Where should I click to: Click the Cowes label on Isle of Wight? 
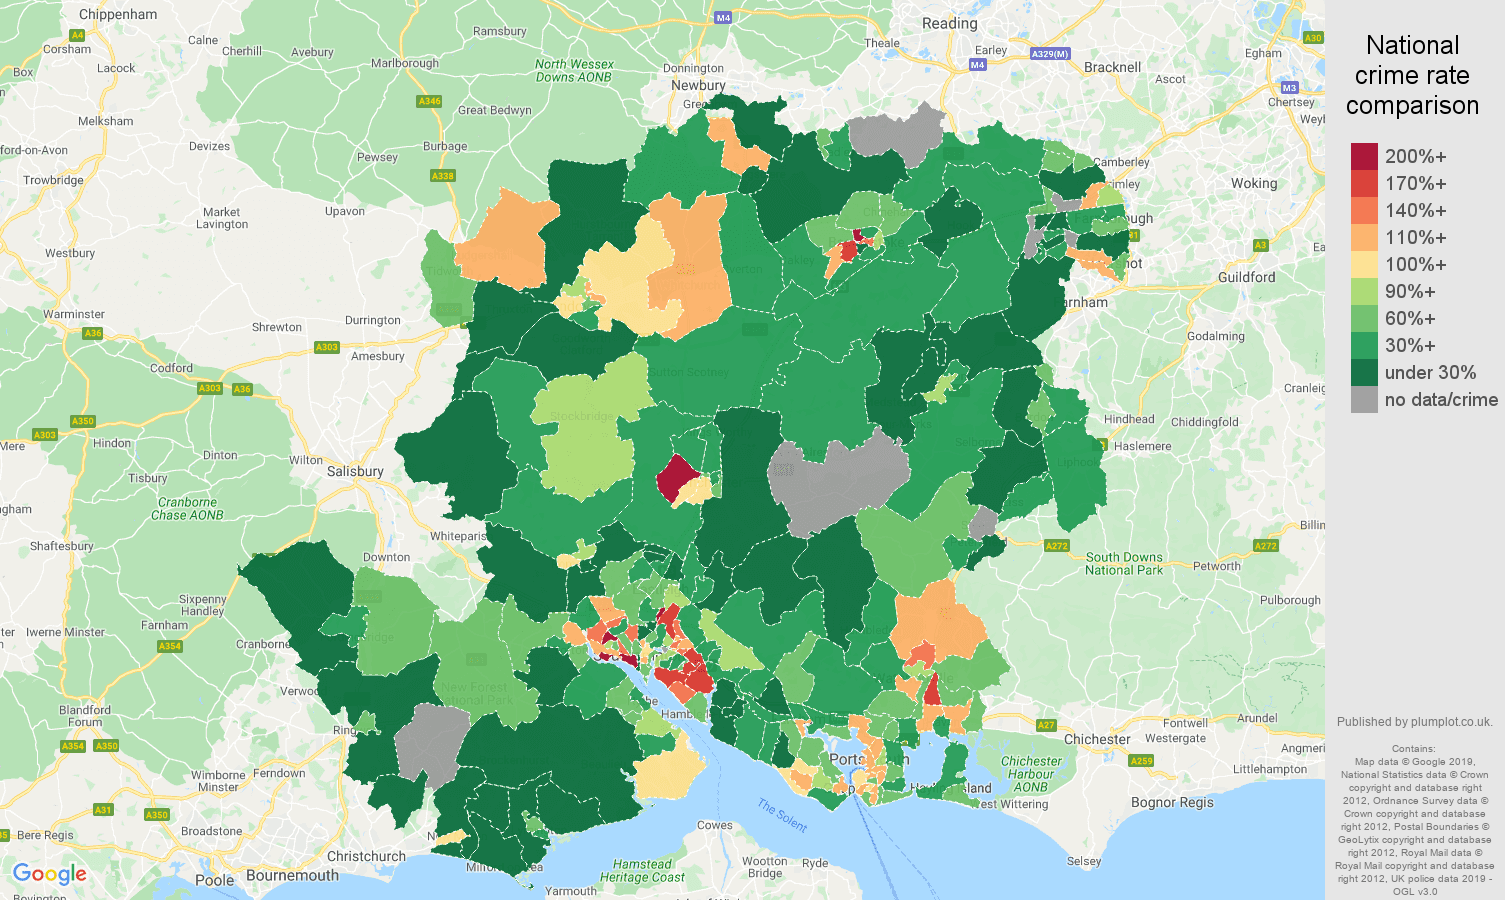715,825
